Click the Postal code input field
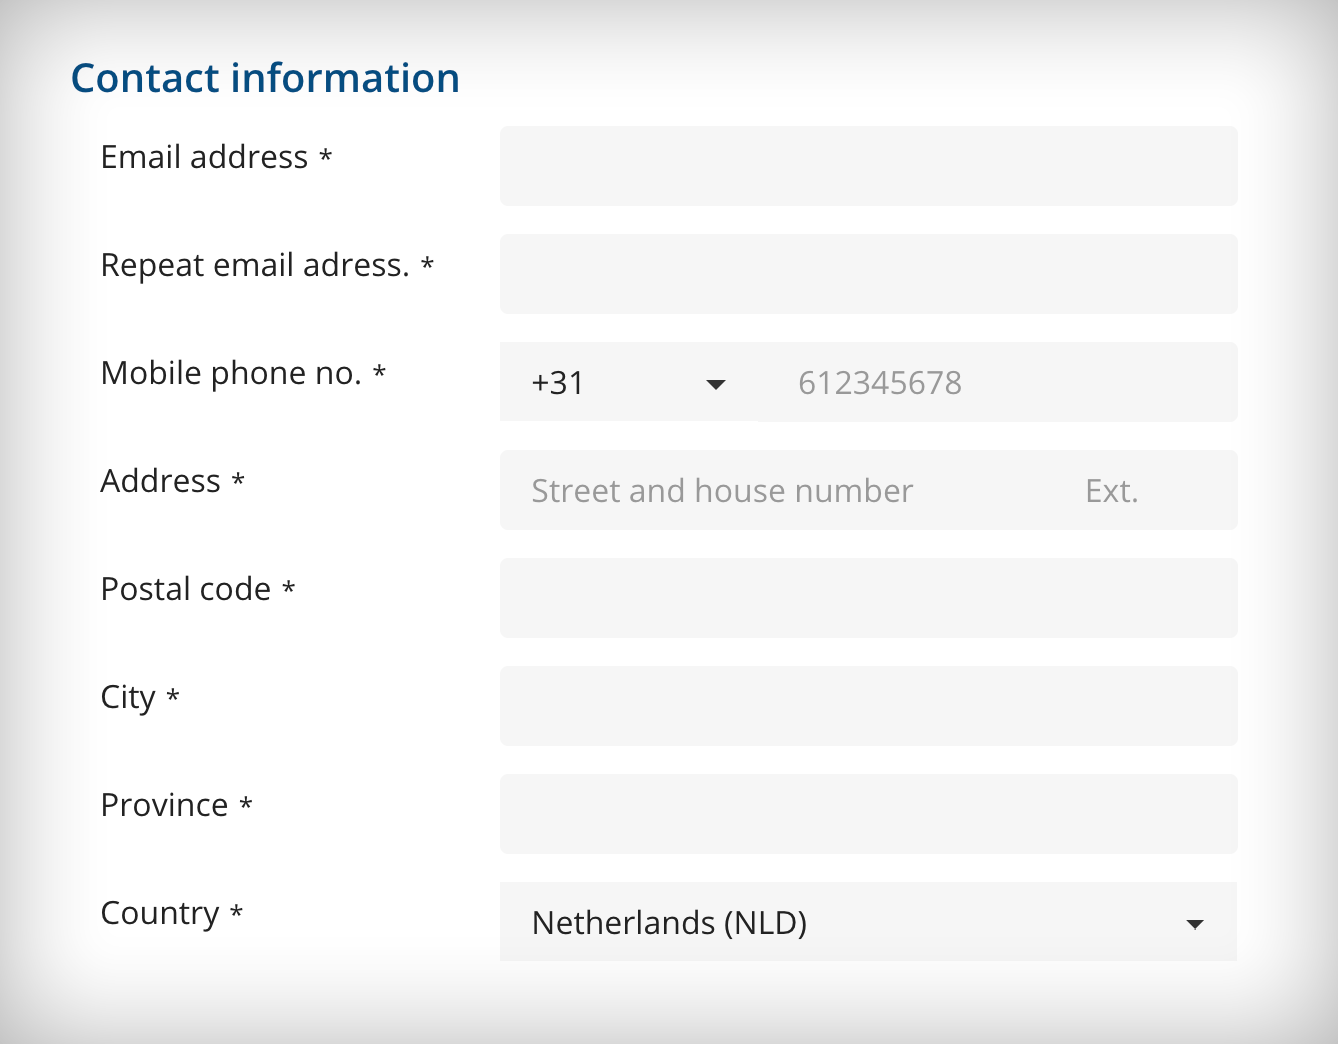The width and height of the screenshot is (1338, 1044). (x=868, y=598)
